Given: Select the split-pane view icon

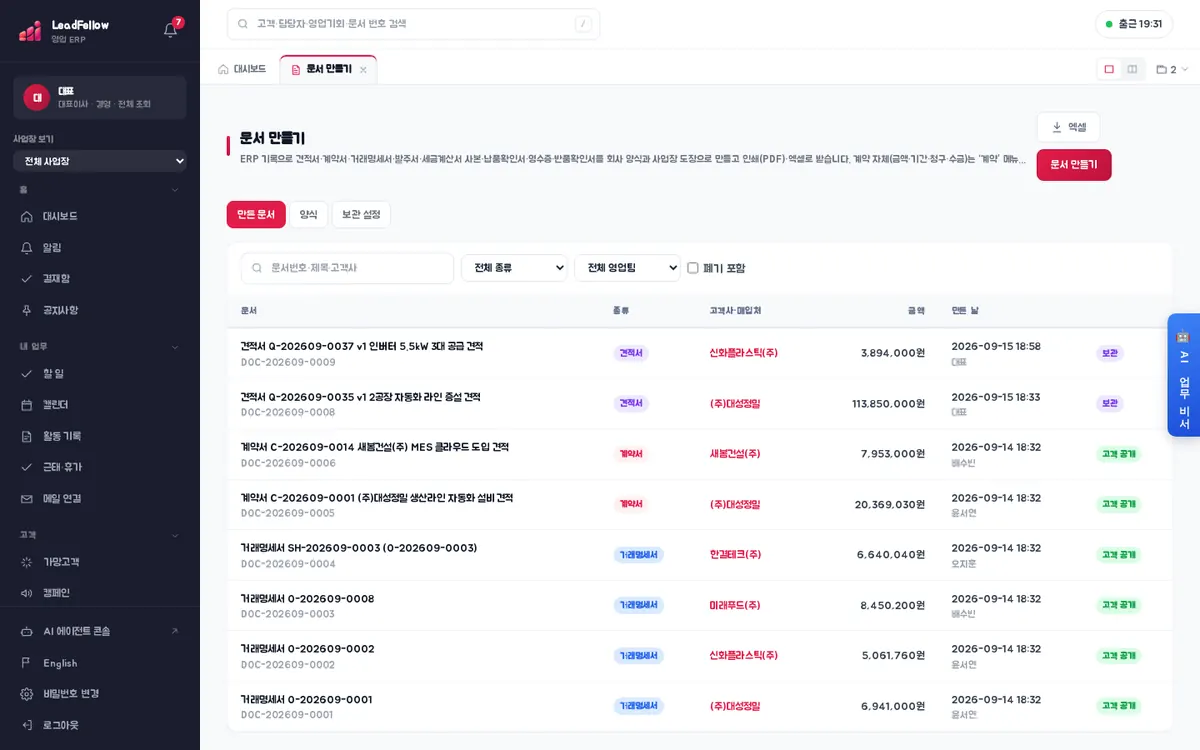Looking at the screenshot, I should 1132,69.
